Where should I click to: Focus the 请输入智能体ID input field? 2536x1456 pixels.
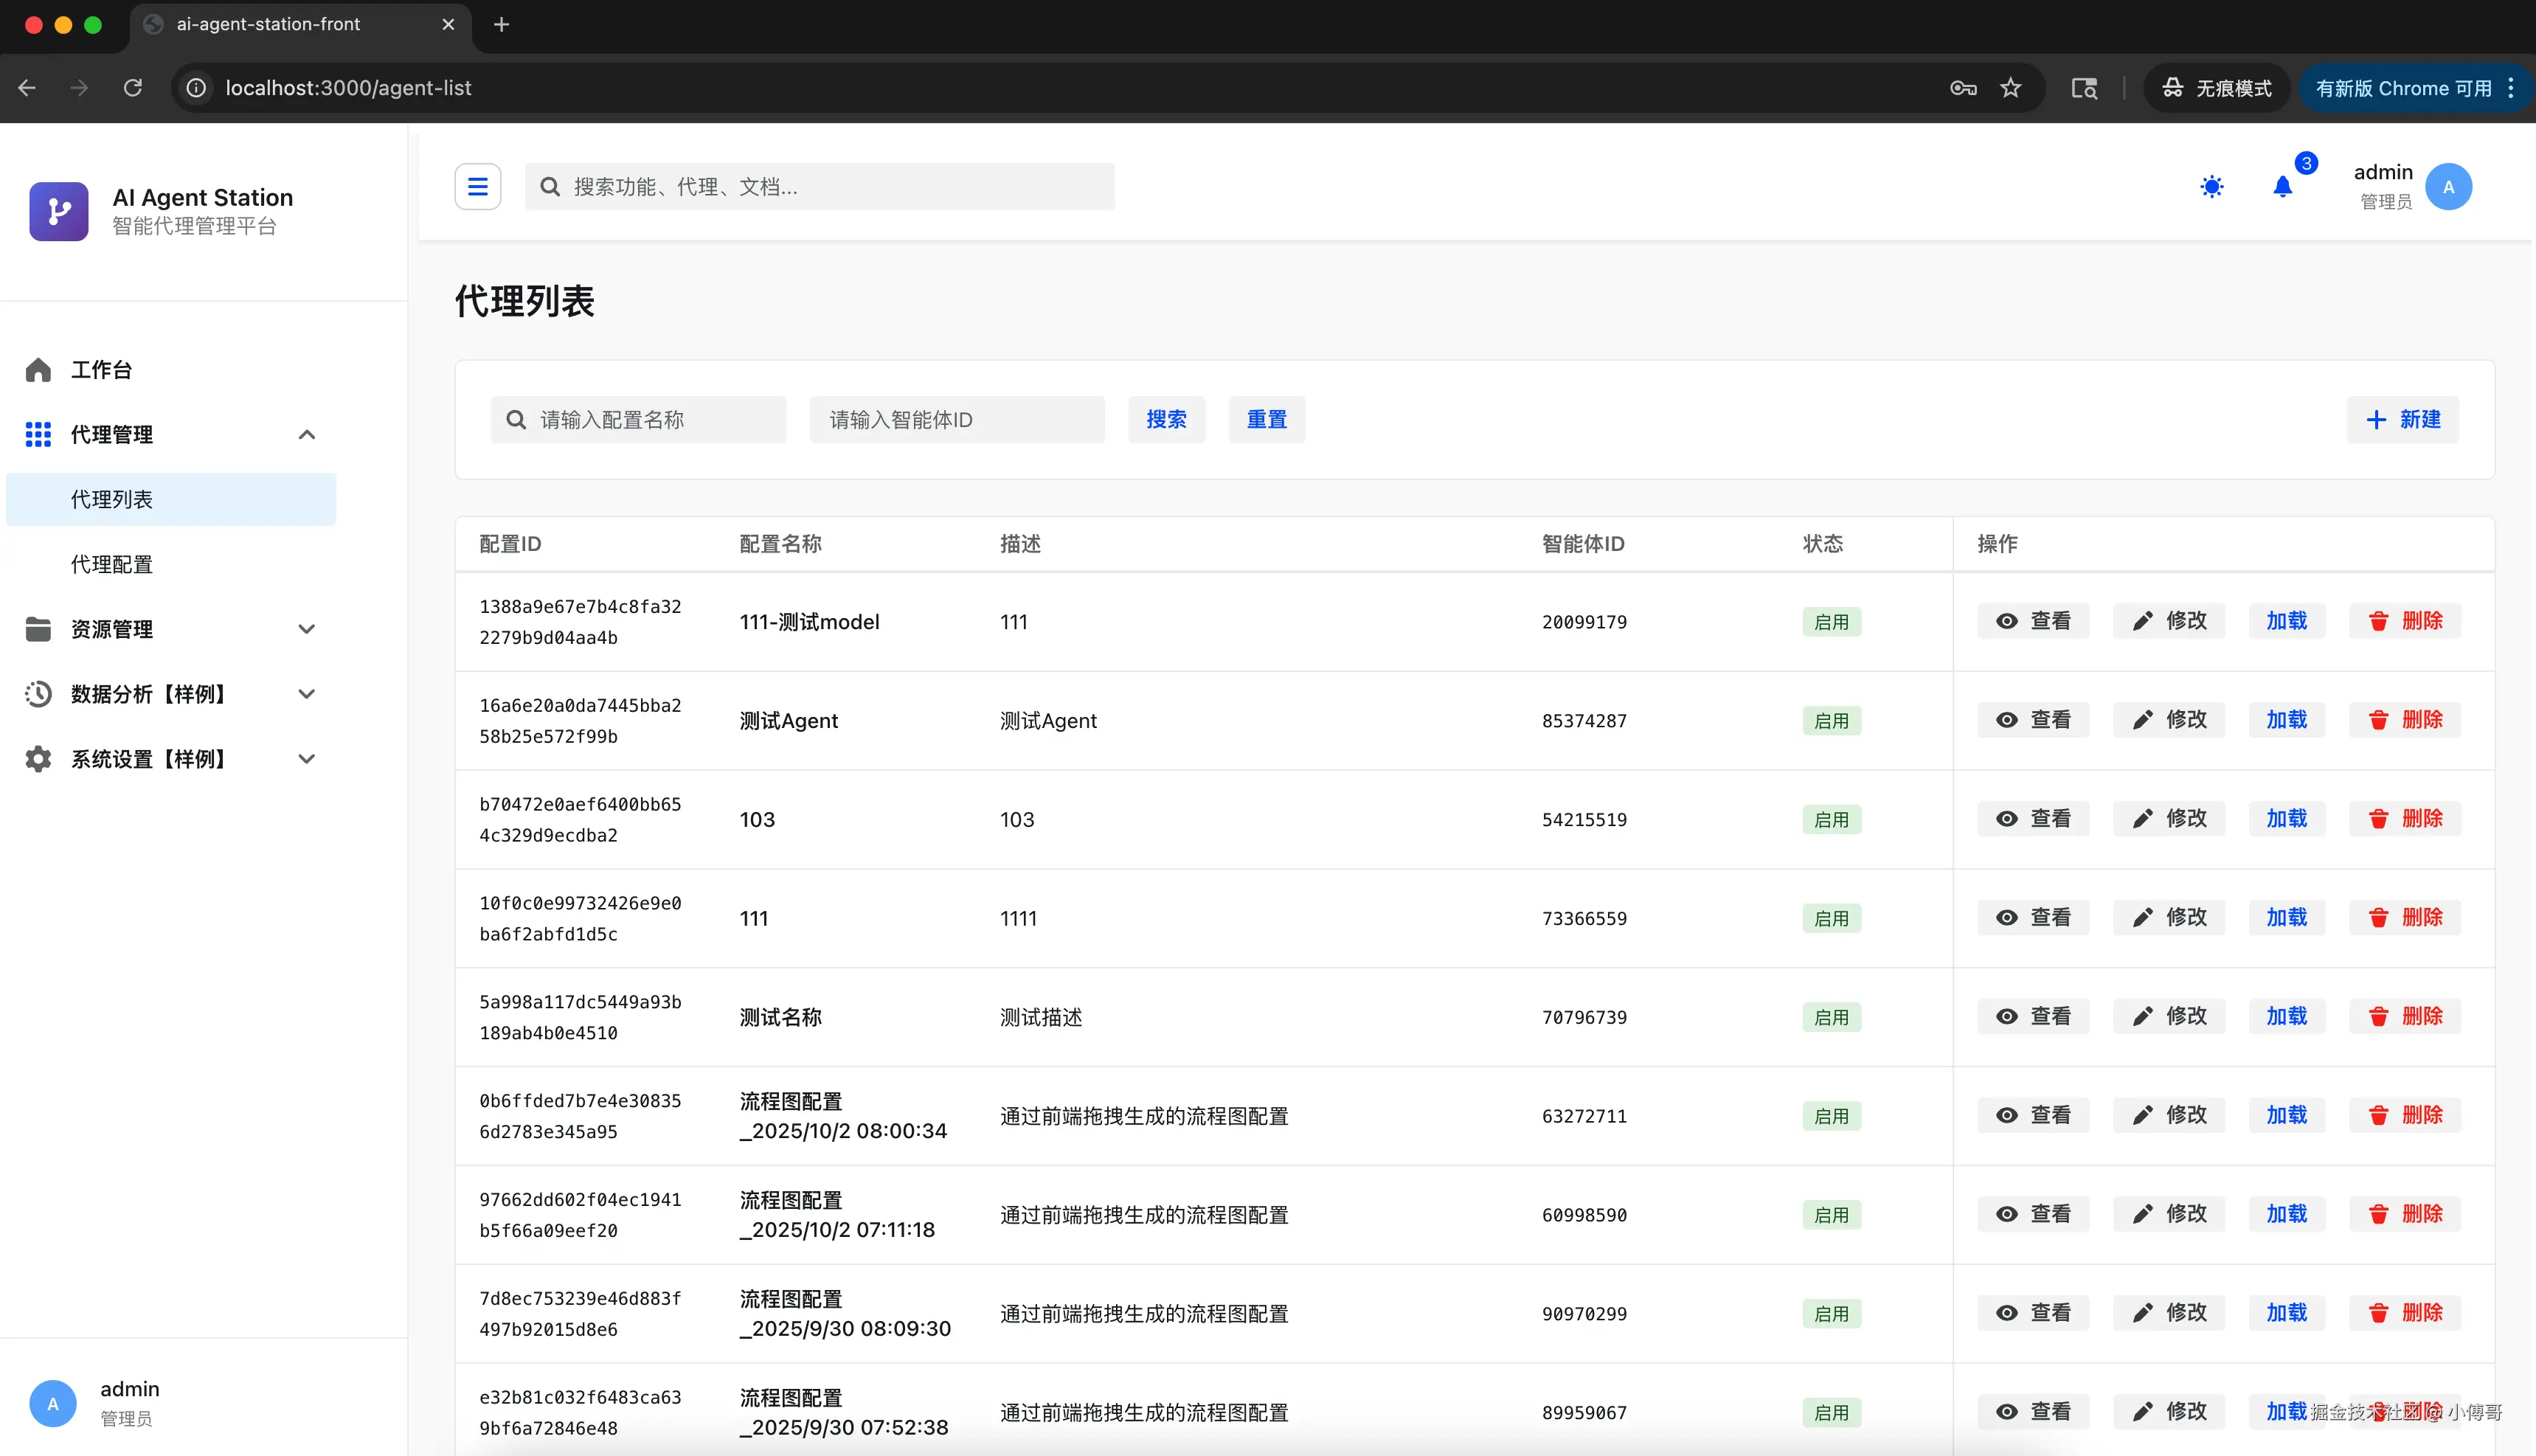[x=957, y=419]
